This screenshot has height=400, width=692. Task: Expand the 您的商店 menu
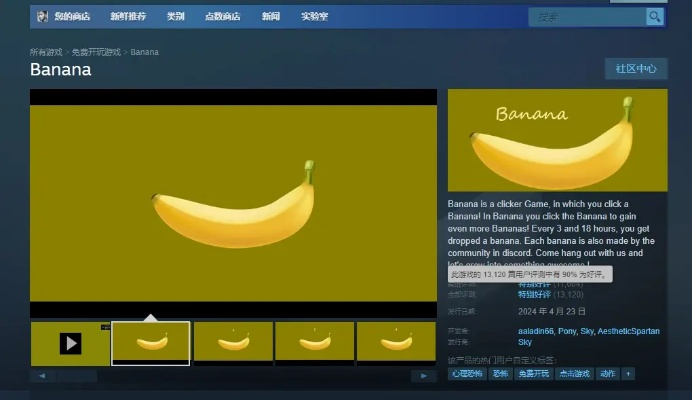pyautogui.click(x=72, y=17)
